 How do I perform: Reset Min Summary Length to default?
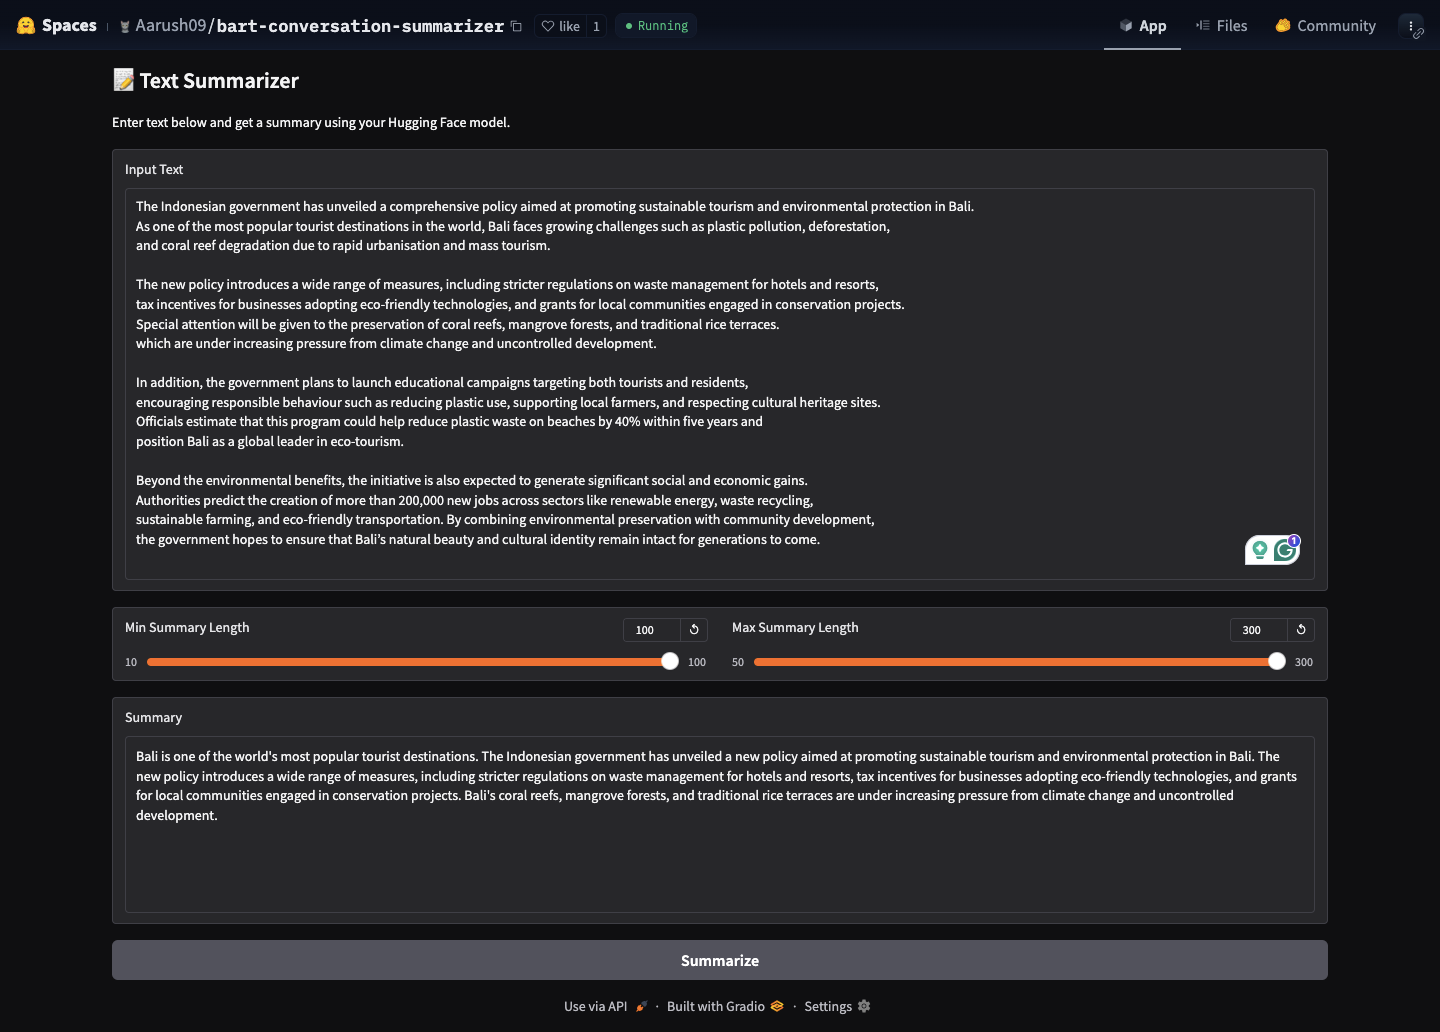coord(694,629)
